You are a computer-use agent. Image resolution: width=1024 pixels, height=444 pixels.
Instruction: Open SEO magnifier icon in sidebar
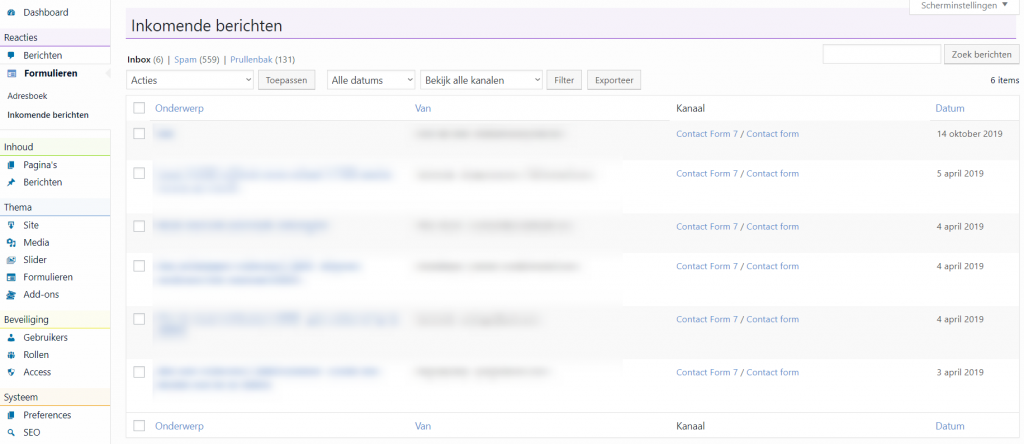pos(11,432)
